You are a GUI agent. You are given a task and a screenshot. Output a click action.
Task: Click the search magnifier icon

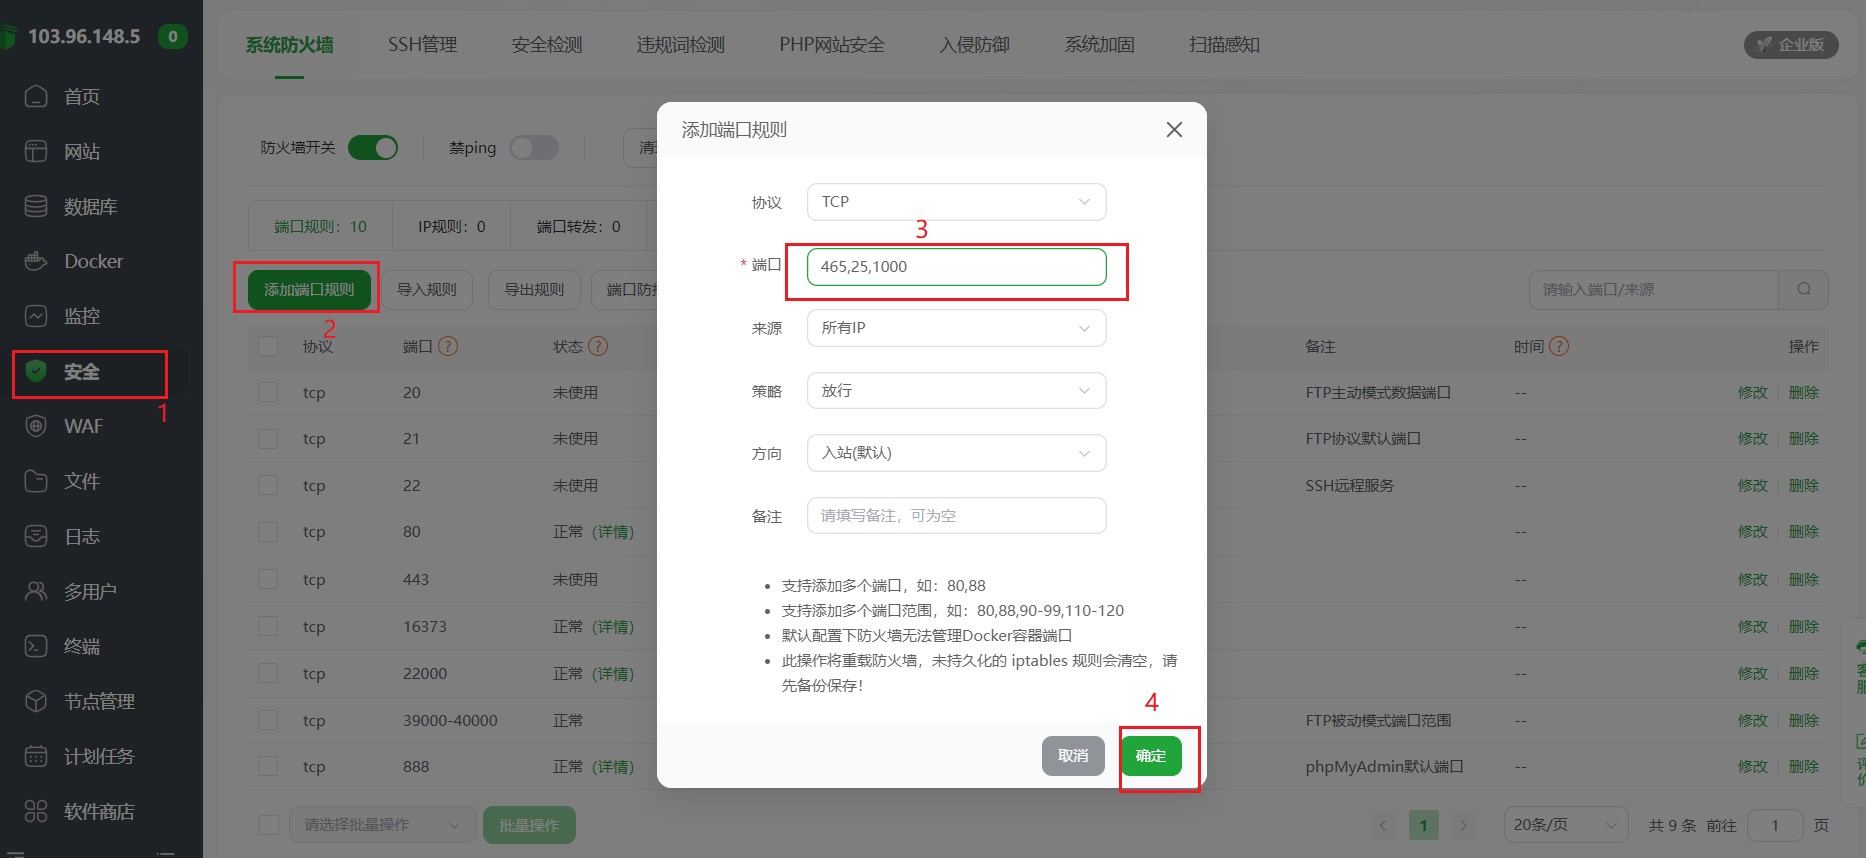click(1803, 289)
